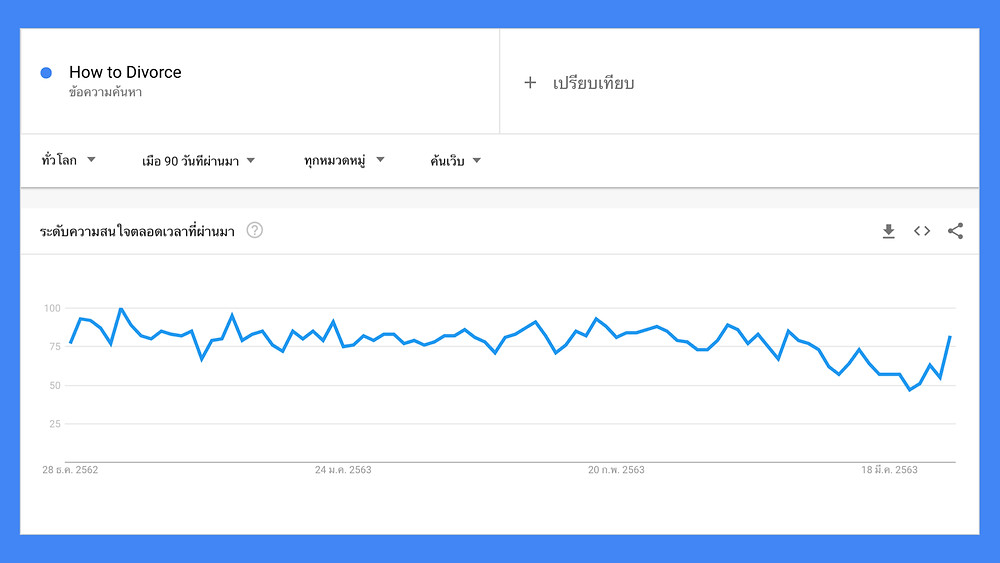Expand the ทุกหมวดหมู่ category dropdown
This screenshot has width=1000, height=563.
click(344, 160)
